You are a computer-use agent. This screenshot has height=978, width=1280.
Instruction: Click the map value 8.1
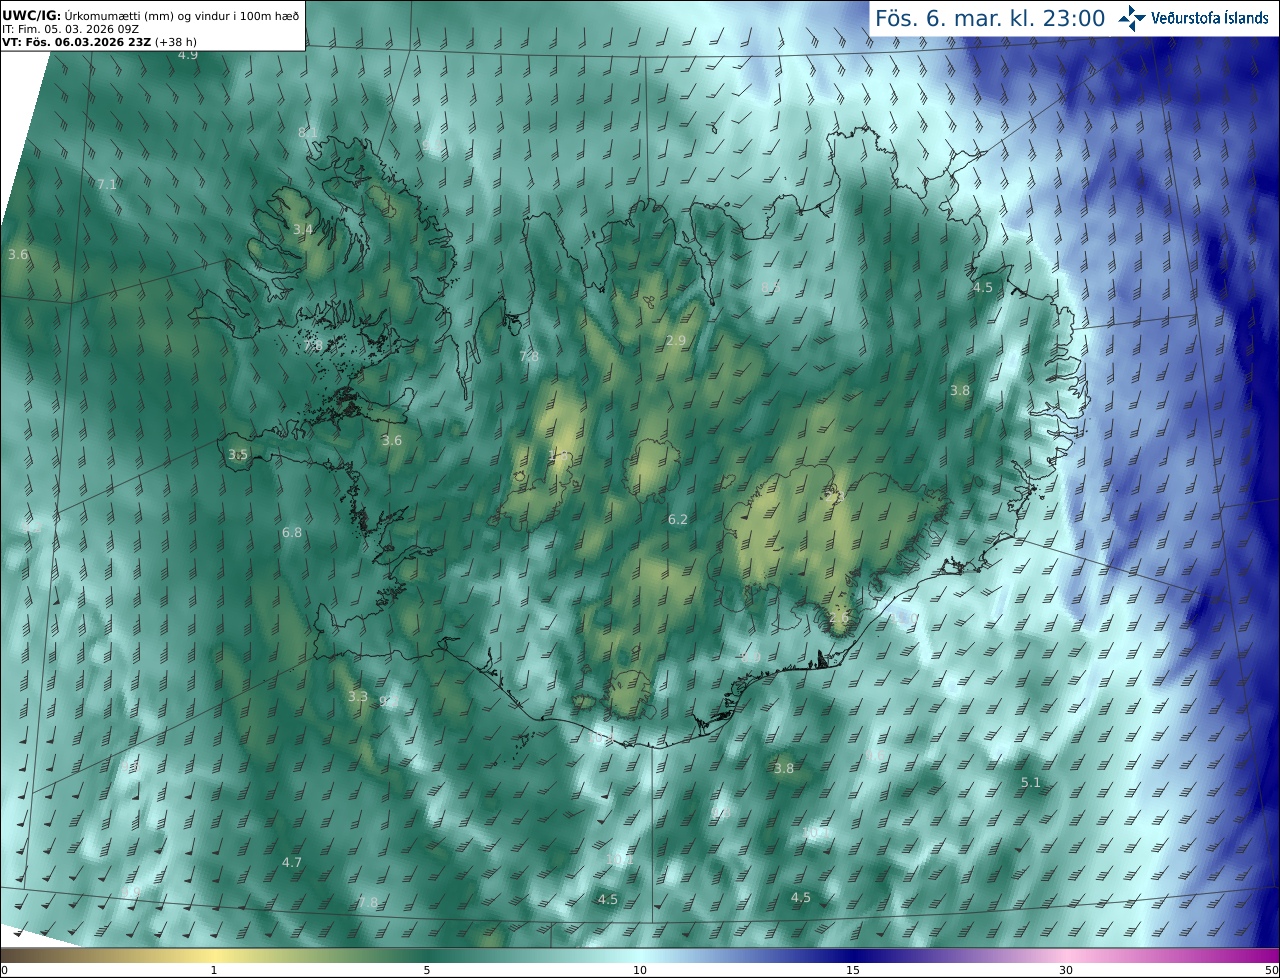pyautogui.click(x=308, y=132)
